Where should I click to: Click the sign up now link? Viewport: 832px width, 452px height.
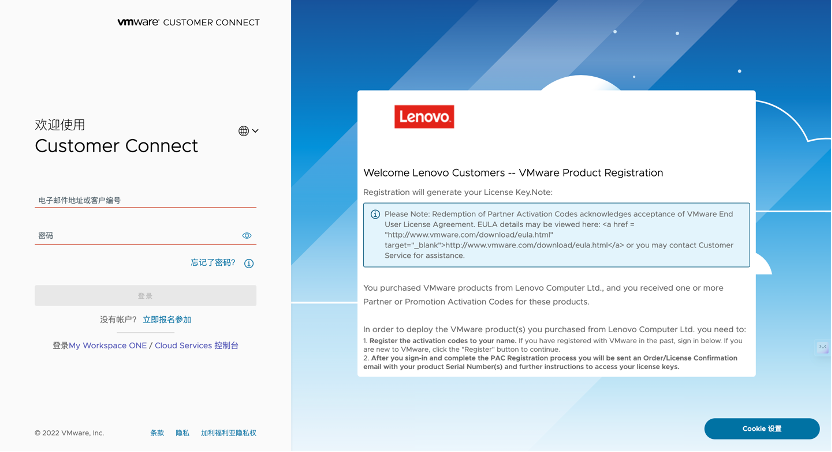(x=167, y=319)
